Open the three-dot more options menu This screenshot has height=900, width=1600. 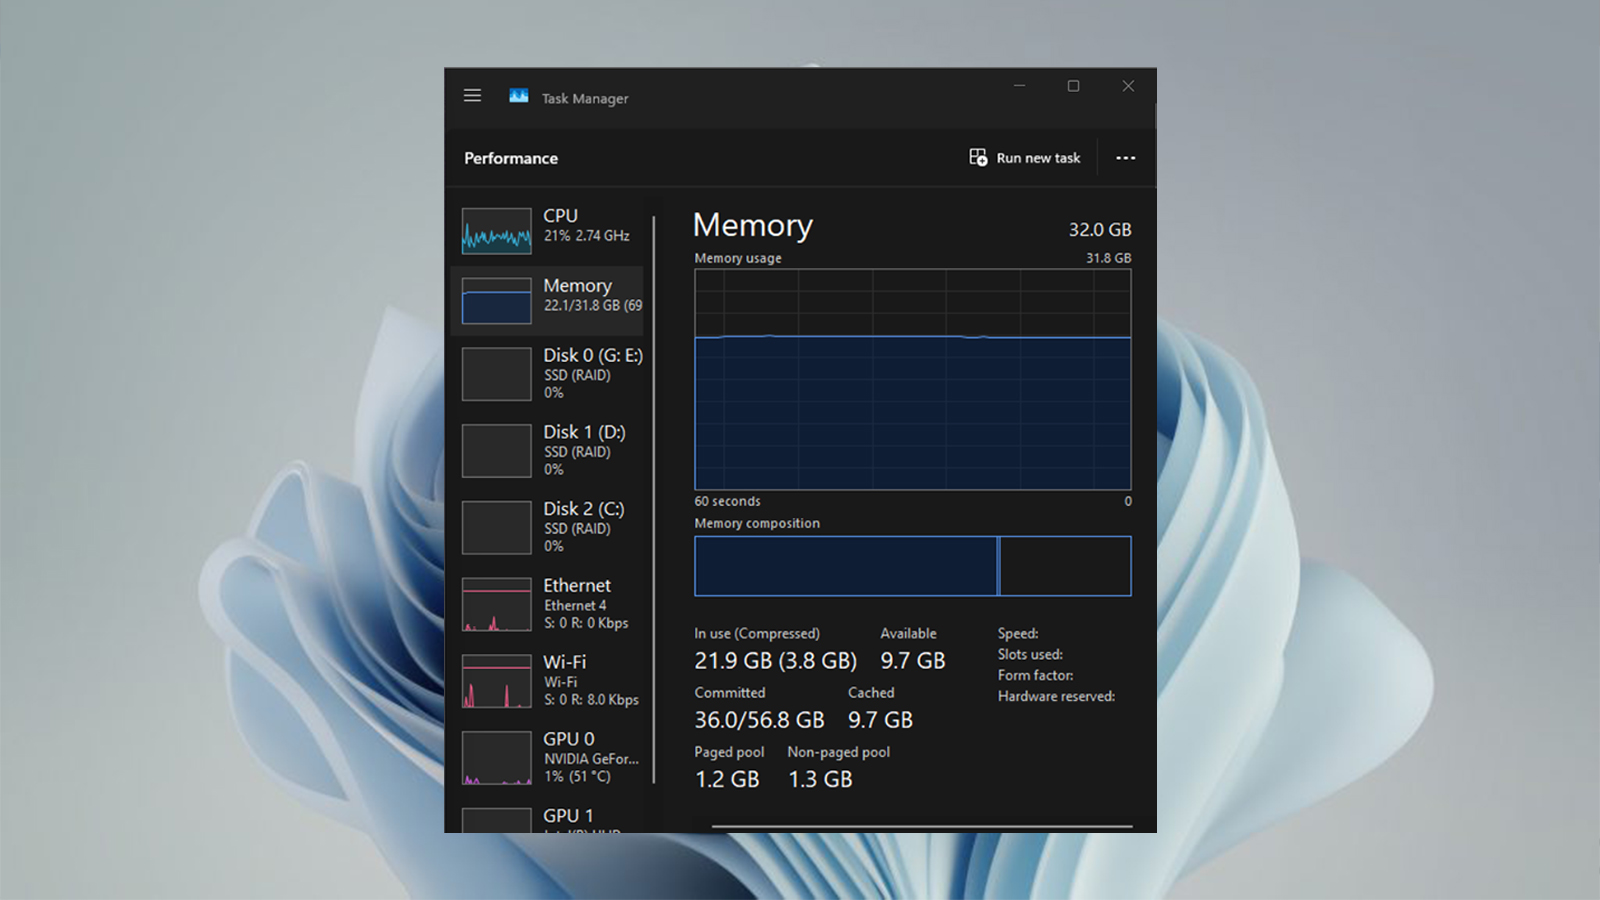1125,158
